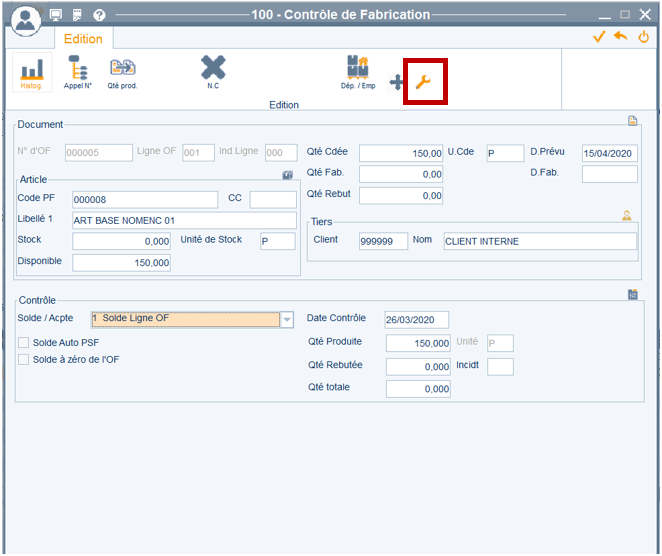This screenshot has height=556, width=662.
Task: Click the Qté Cdée field
Action: point(401,153)
